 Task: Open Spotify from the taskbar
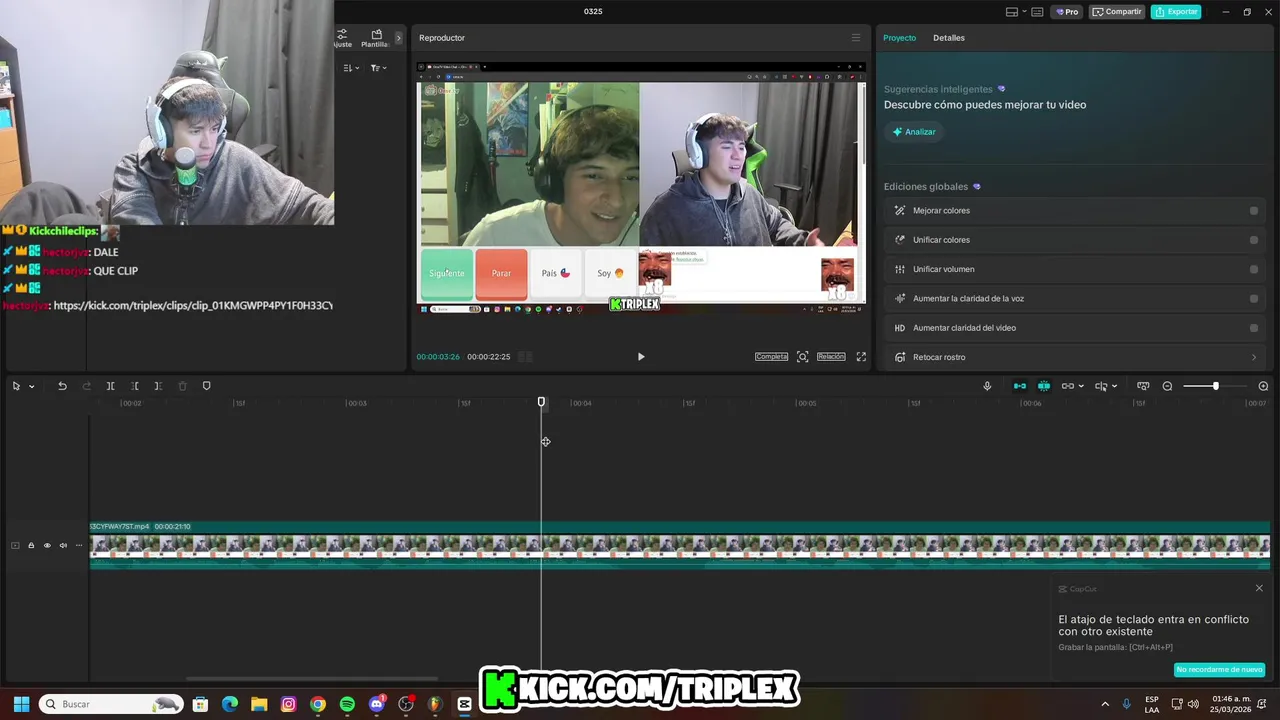coord(347,704)
